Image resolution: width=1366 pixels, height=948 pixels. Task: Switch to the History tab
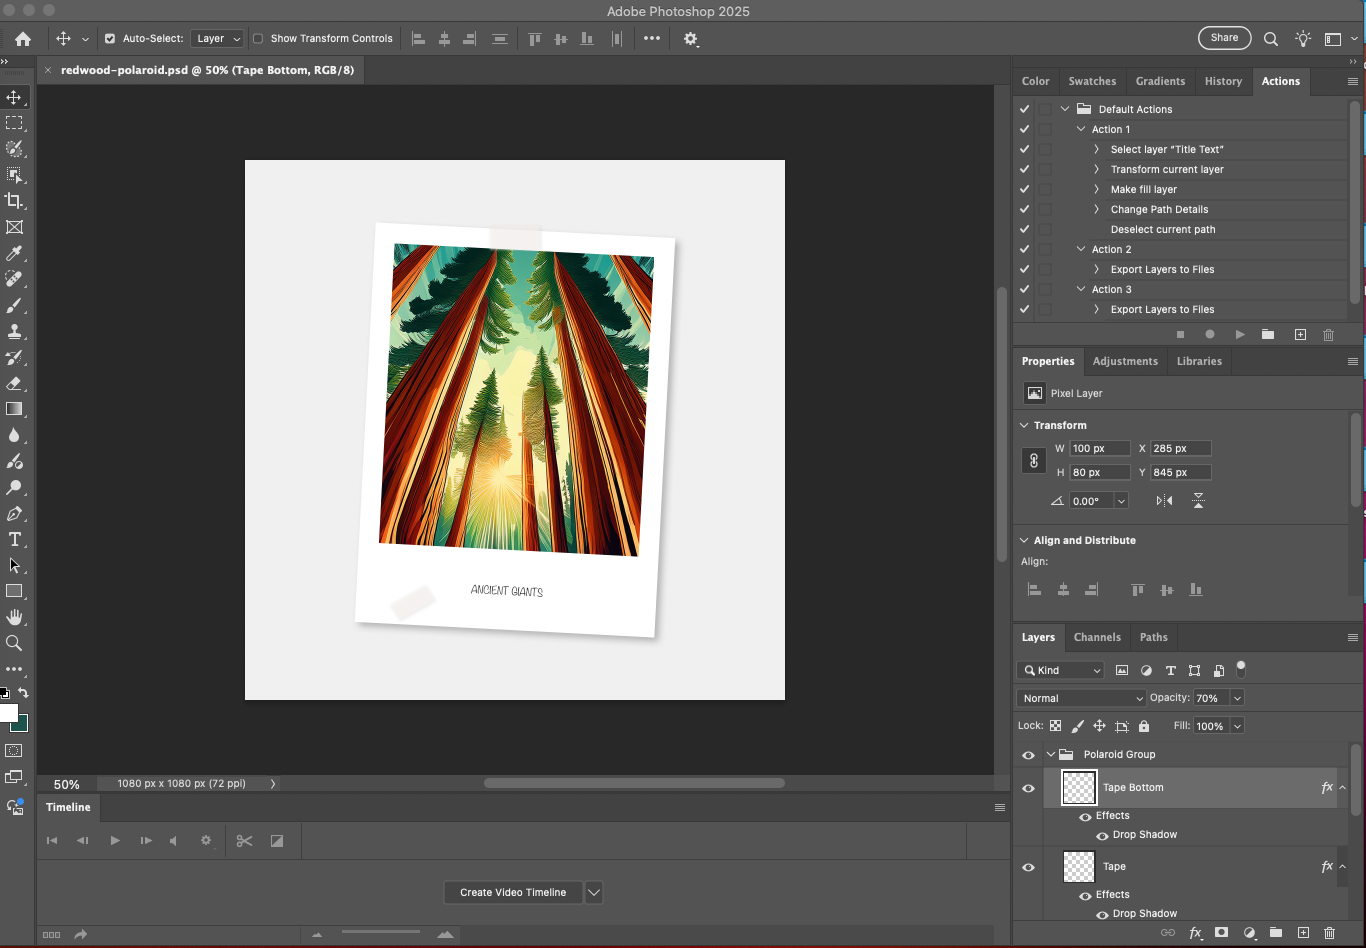1223,81
